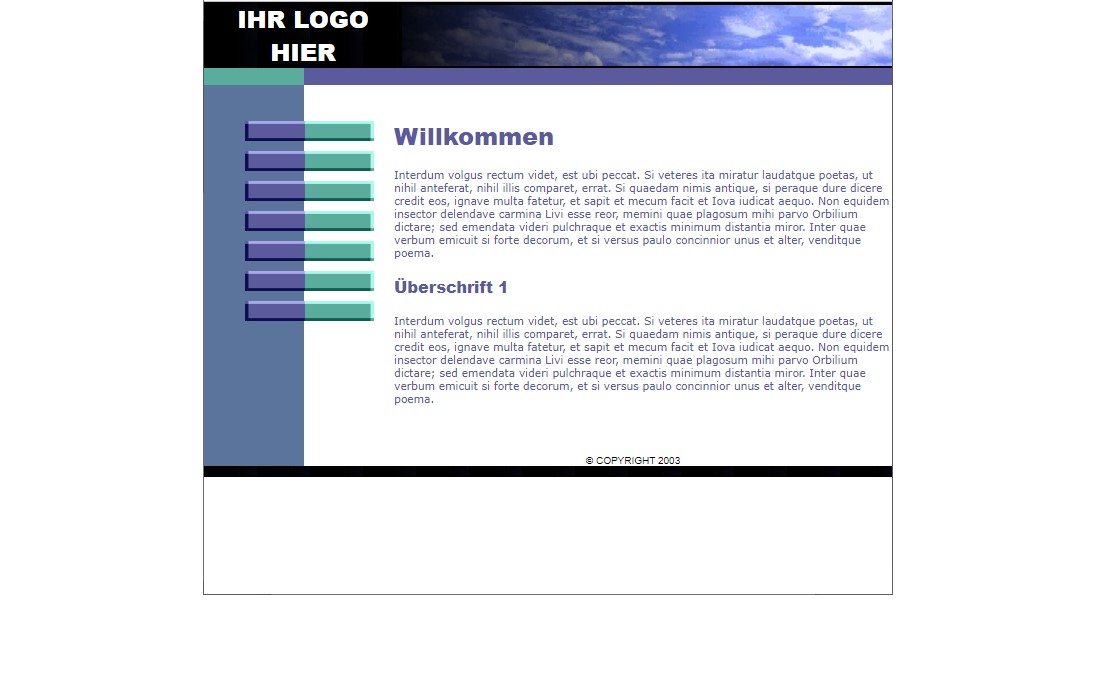The height and width of the screenshot is (673, 1096).
Task: Click the paragraph under Überschrift 1
Action: (640, 360)
